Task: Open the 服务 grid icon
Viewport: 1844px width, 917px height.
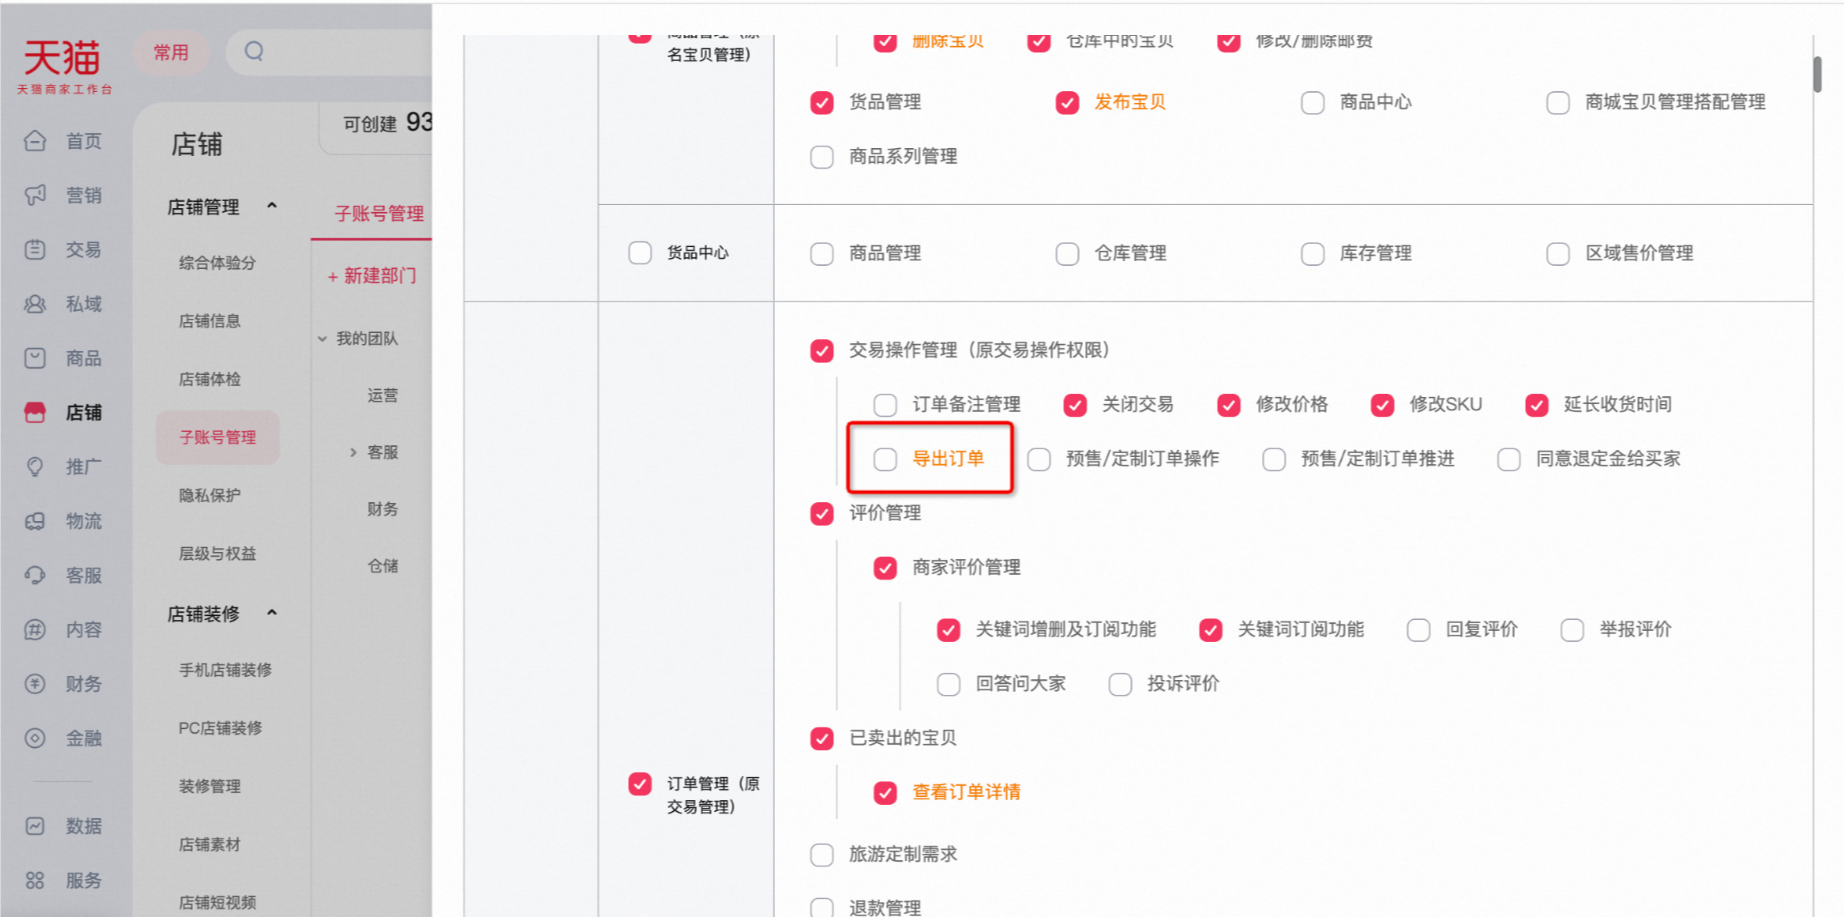Action: click(x=35, y=880)
